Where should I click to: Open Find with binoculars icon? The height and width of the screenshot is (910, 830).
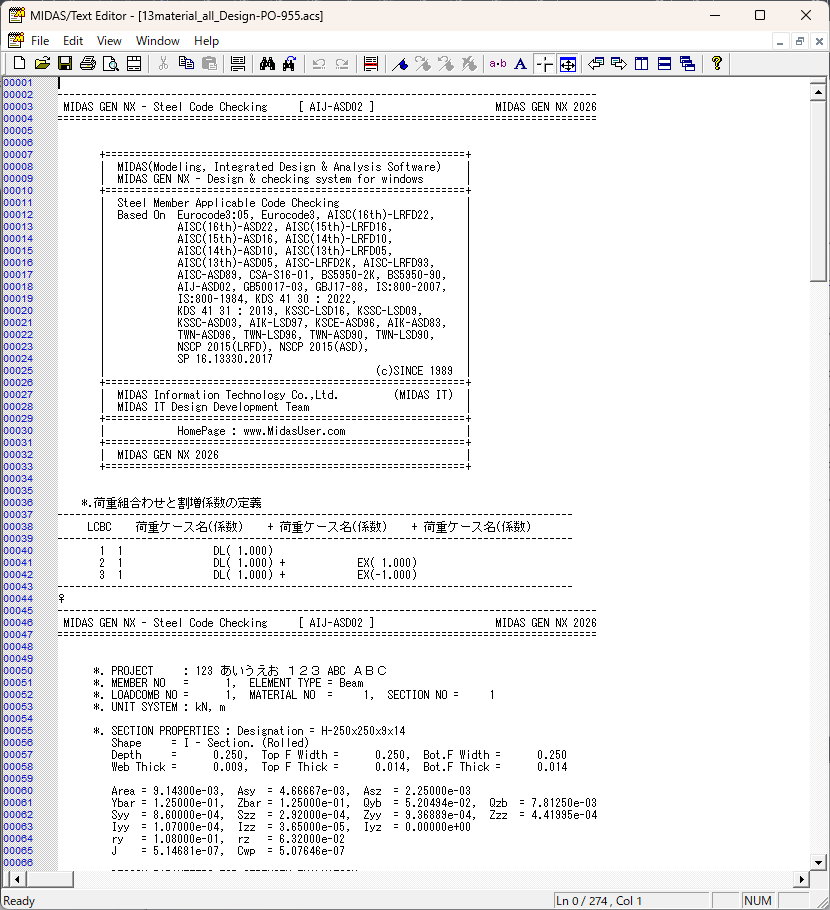point(267,63)
